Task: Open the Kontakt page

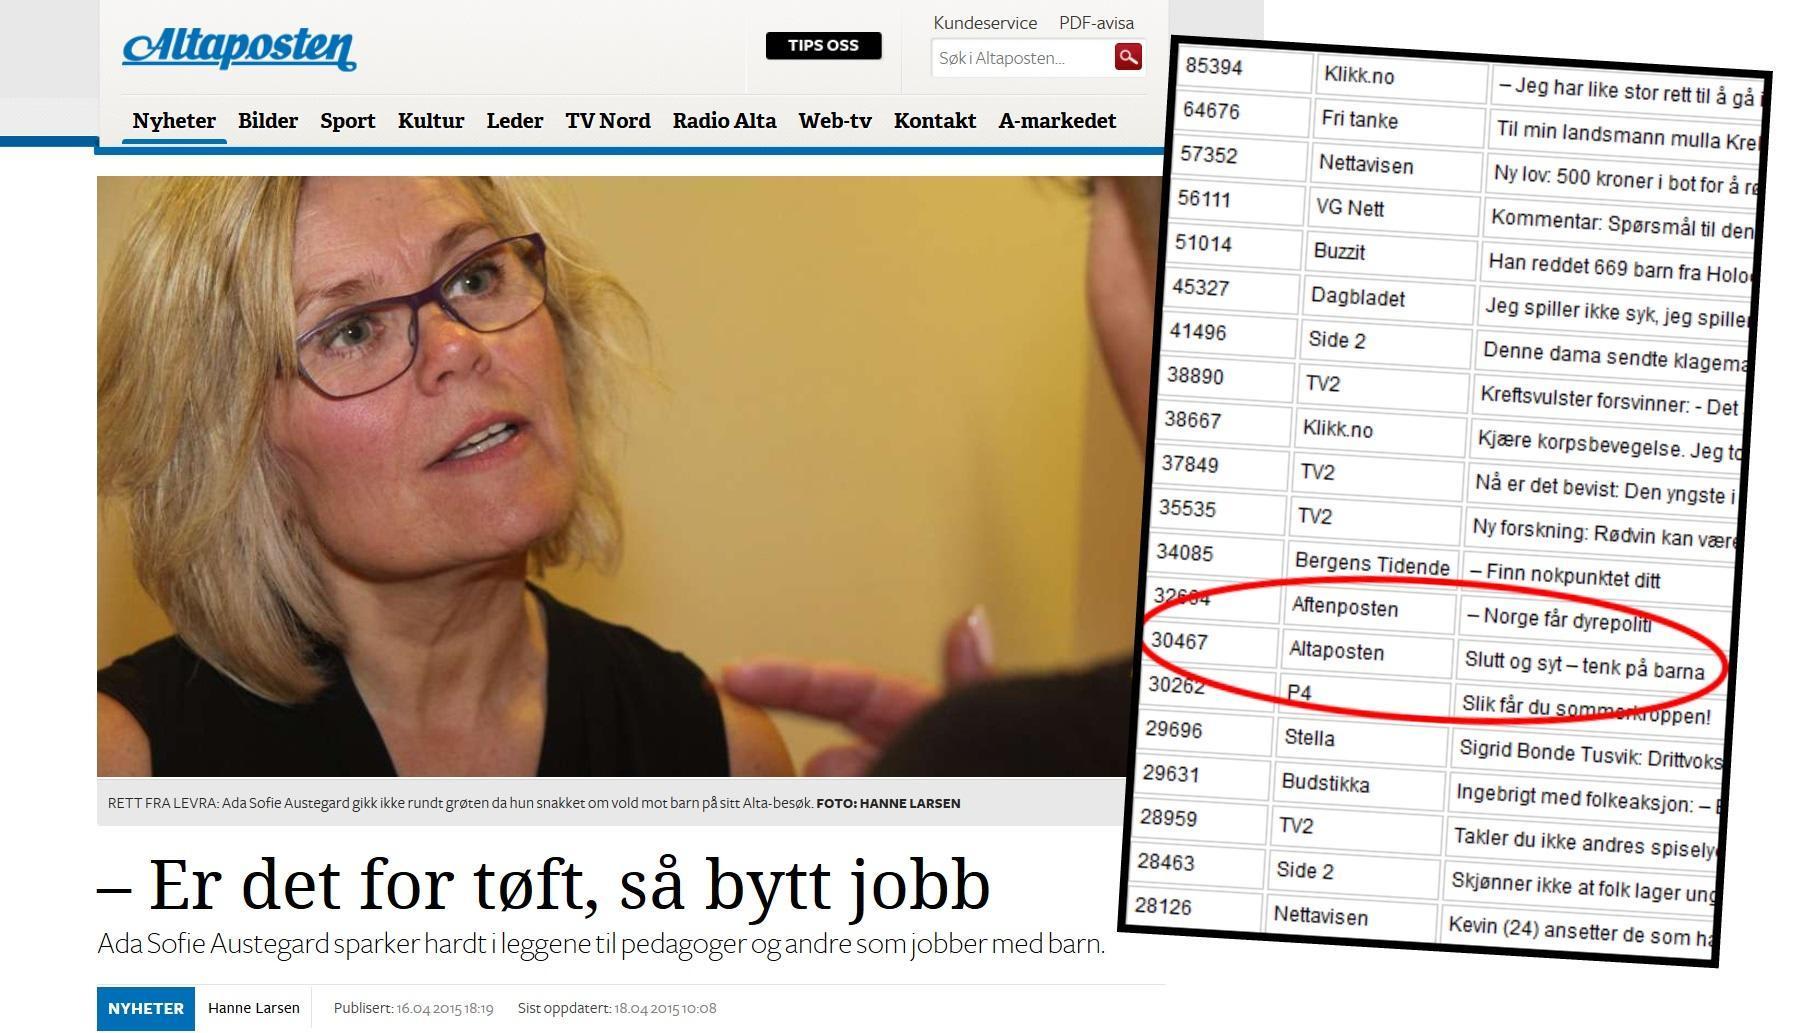Action: point(934,121)
